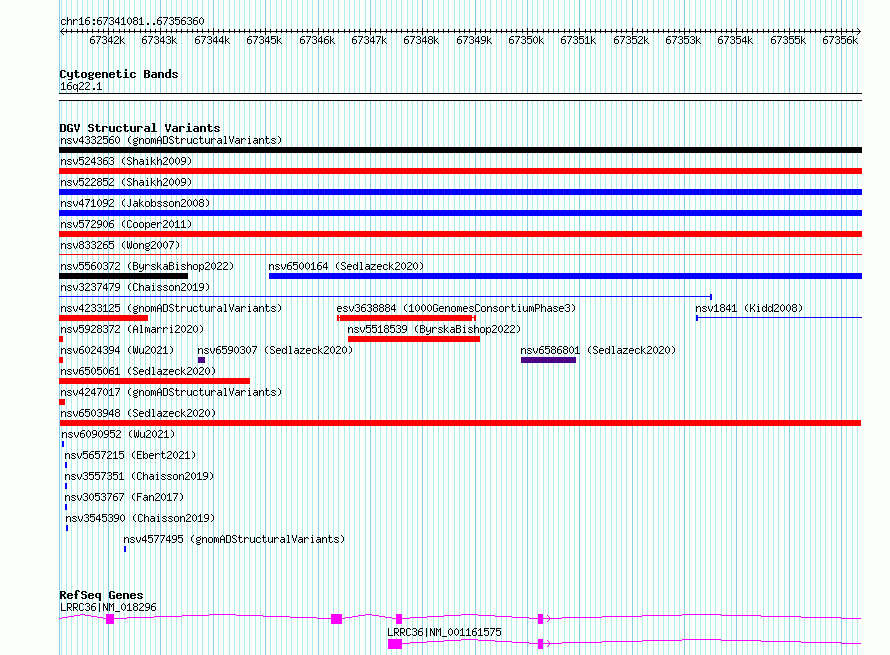Image resolution: width=890 pixels, height=655 pixels.
Task: Click the LRRC36|NM_001161575 gene label
Action: coord(444,632)
